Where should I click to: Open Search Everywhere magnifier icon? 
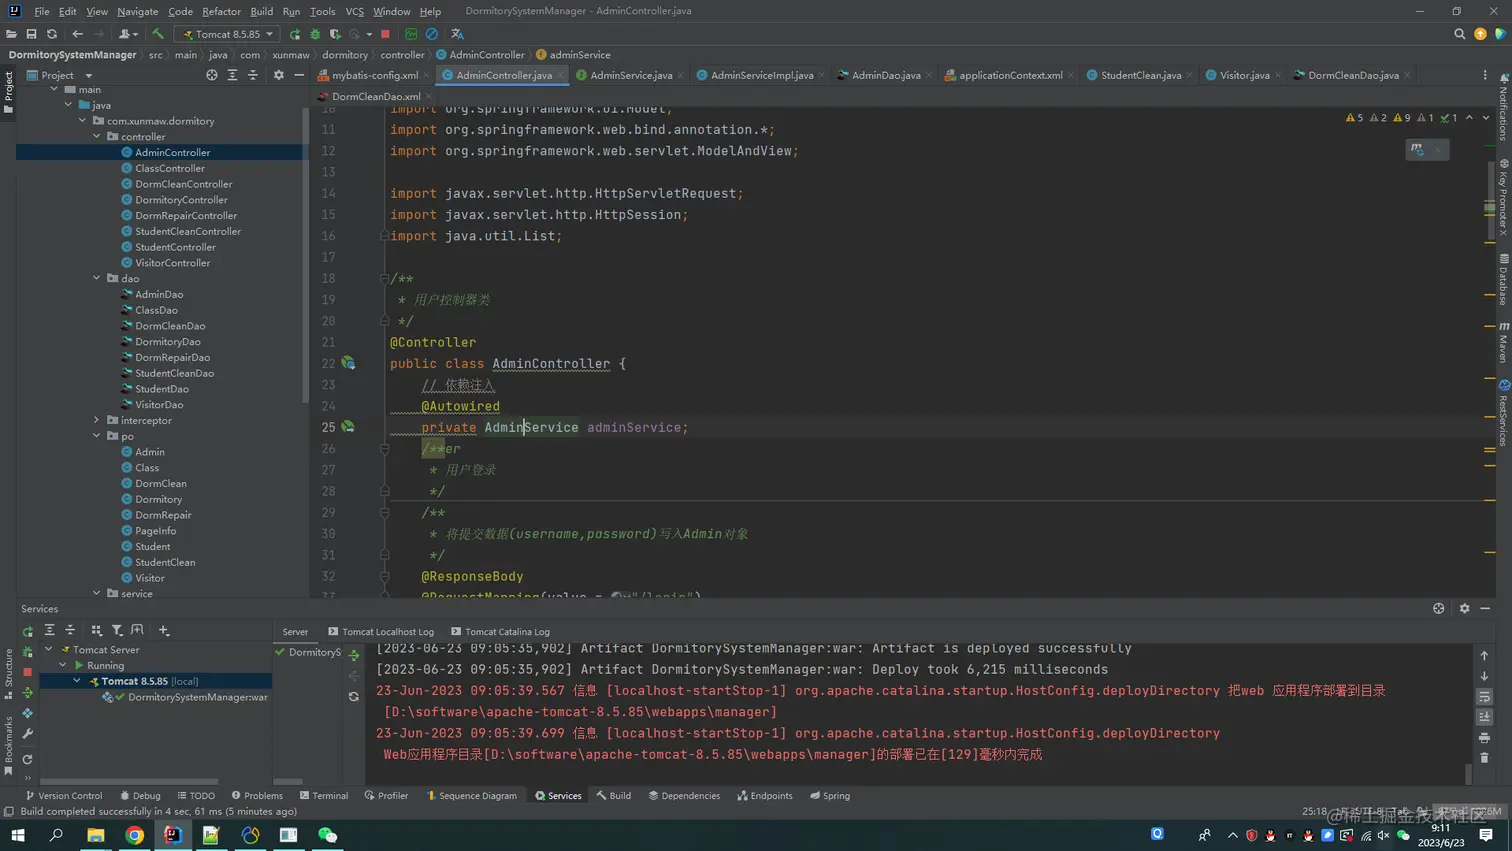coord(1459,34)
